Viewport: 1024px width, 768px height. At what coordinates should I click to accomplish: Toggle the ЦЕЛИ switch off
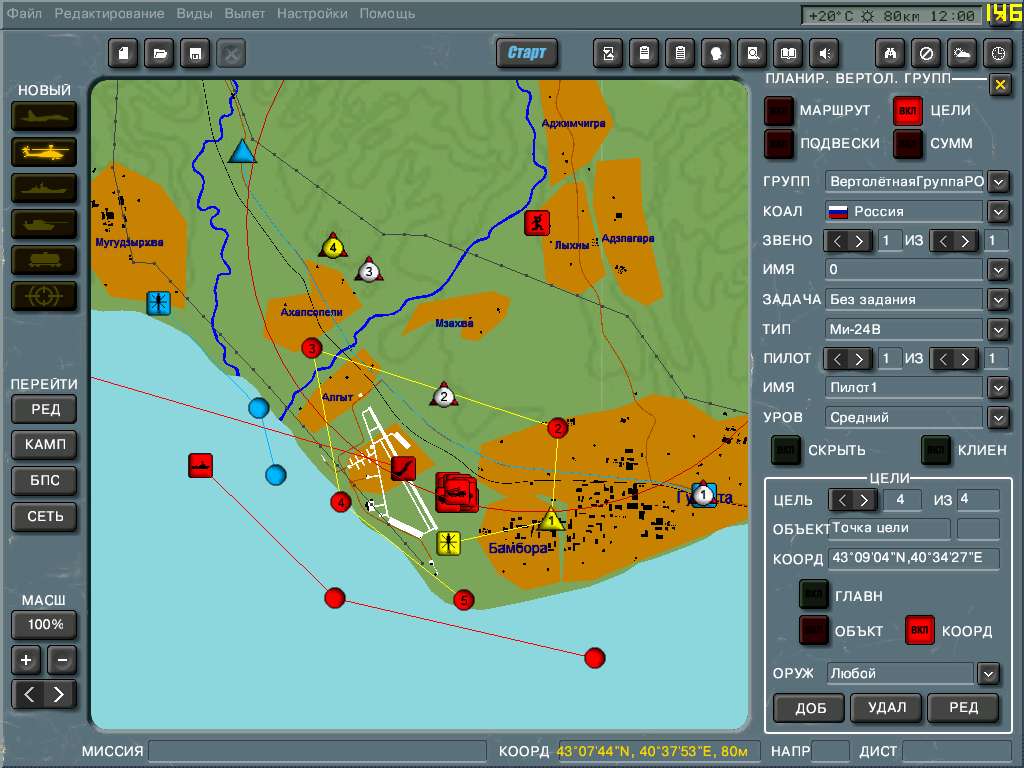tap(908, 111)
